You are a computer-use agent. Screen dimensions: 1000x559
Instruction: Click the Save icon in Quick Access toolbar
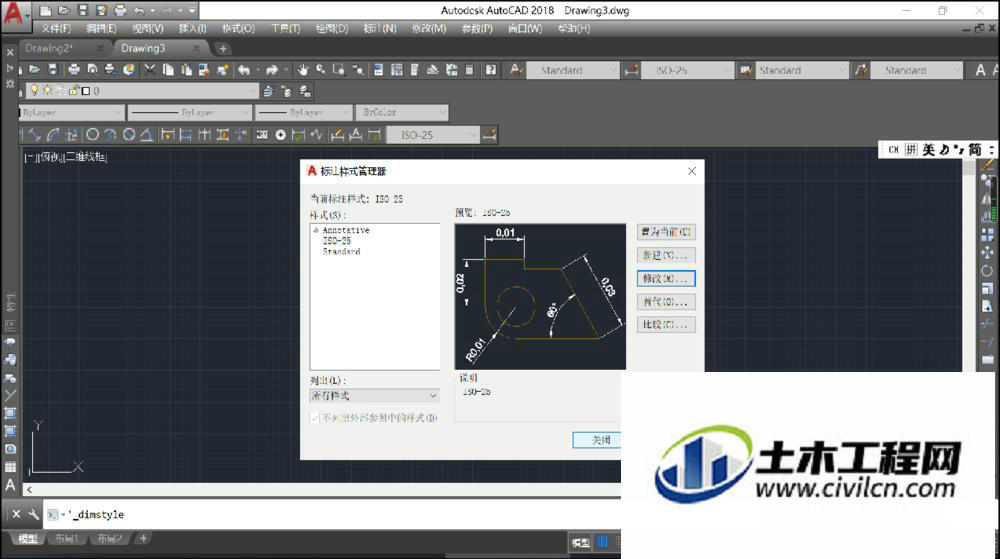coord(83,11)
